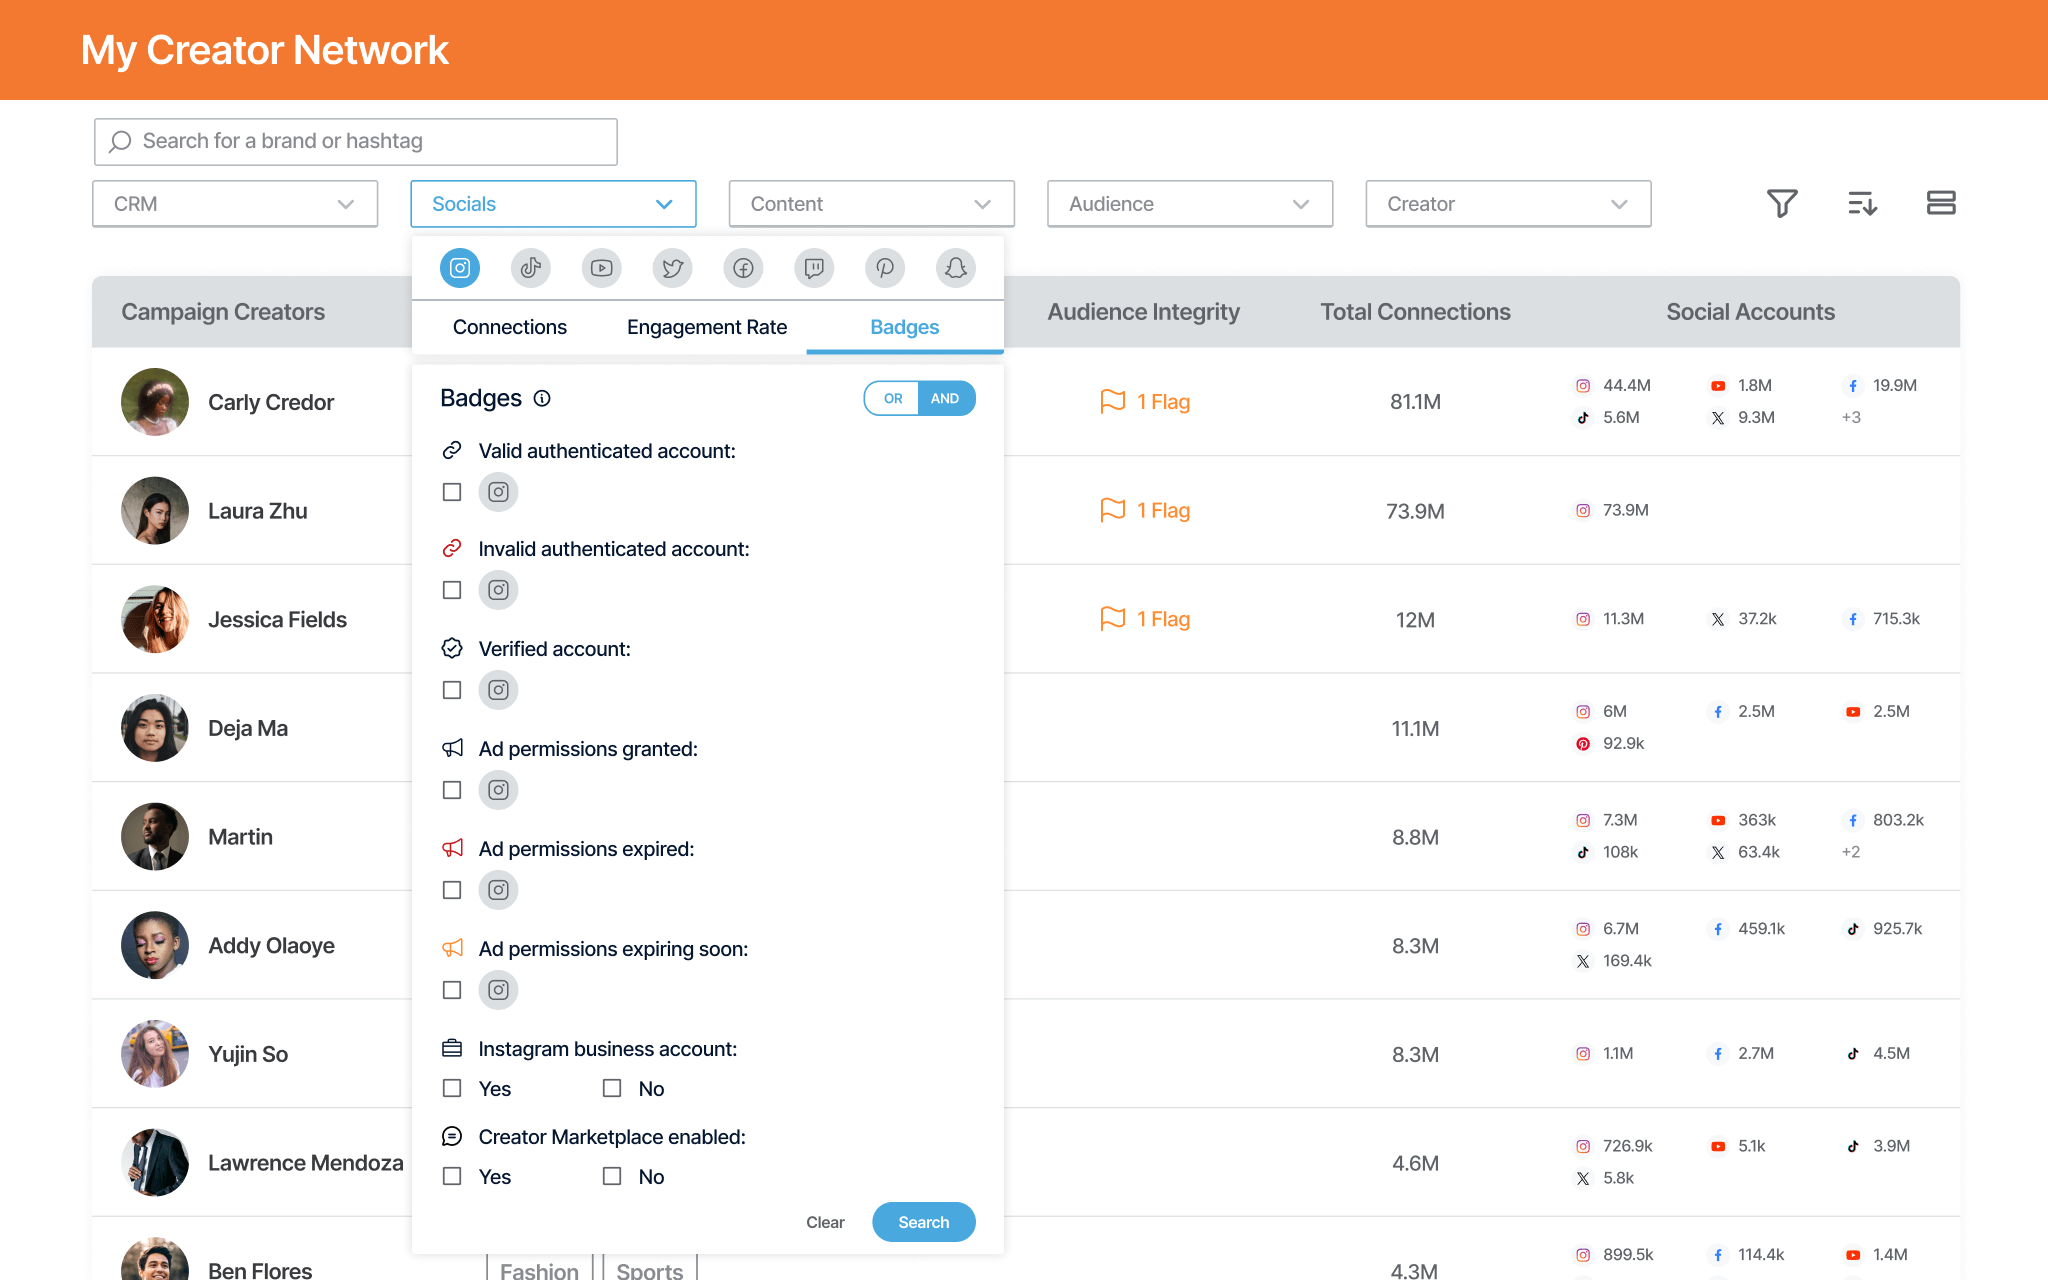Collapse the Socials dropdown

click(553, 204)
